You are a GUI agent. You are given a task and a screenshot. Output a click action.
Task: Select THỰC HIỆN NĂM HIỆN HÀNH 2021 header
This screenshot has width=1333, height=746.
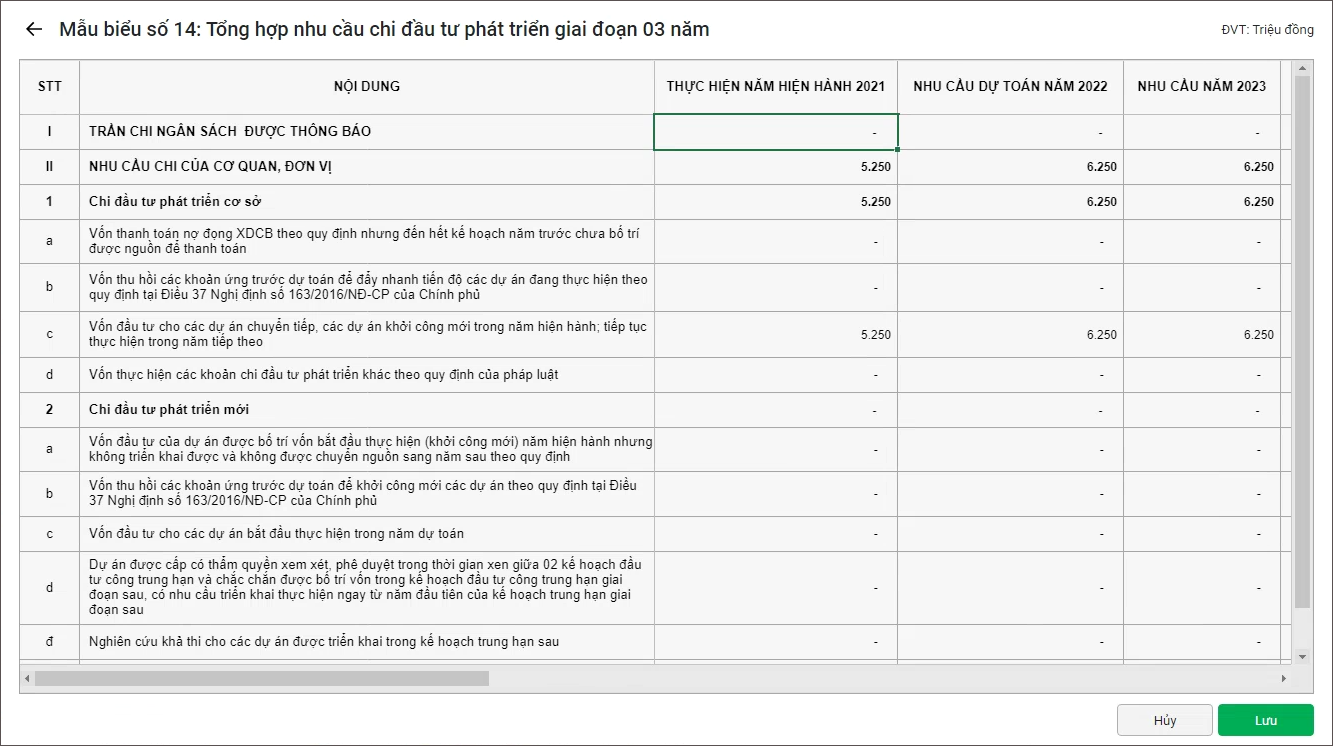tap(776, 87)
